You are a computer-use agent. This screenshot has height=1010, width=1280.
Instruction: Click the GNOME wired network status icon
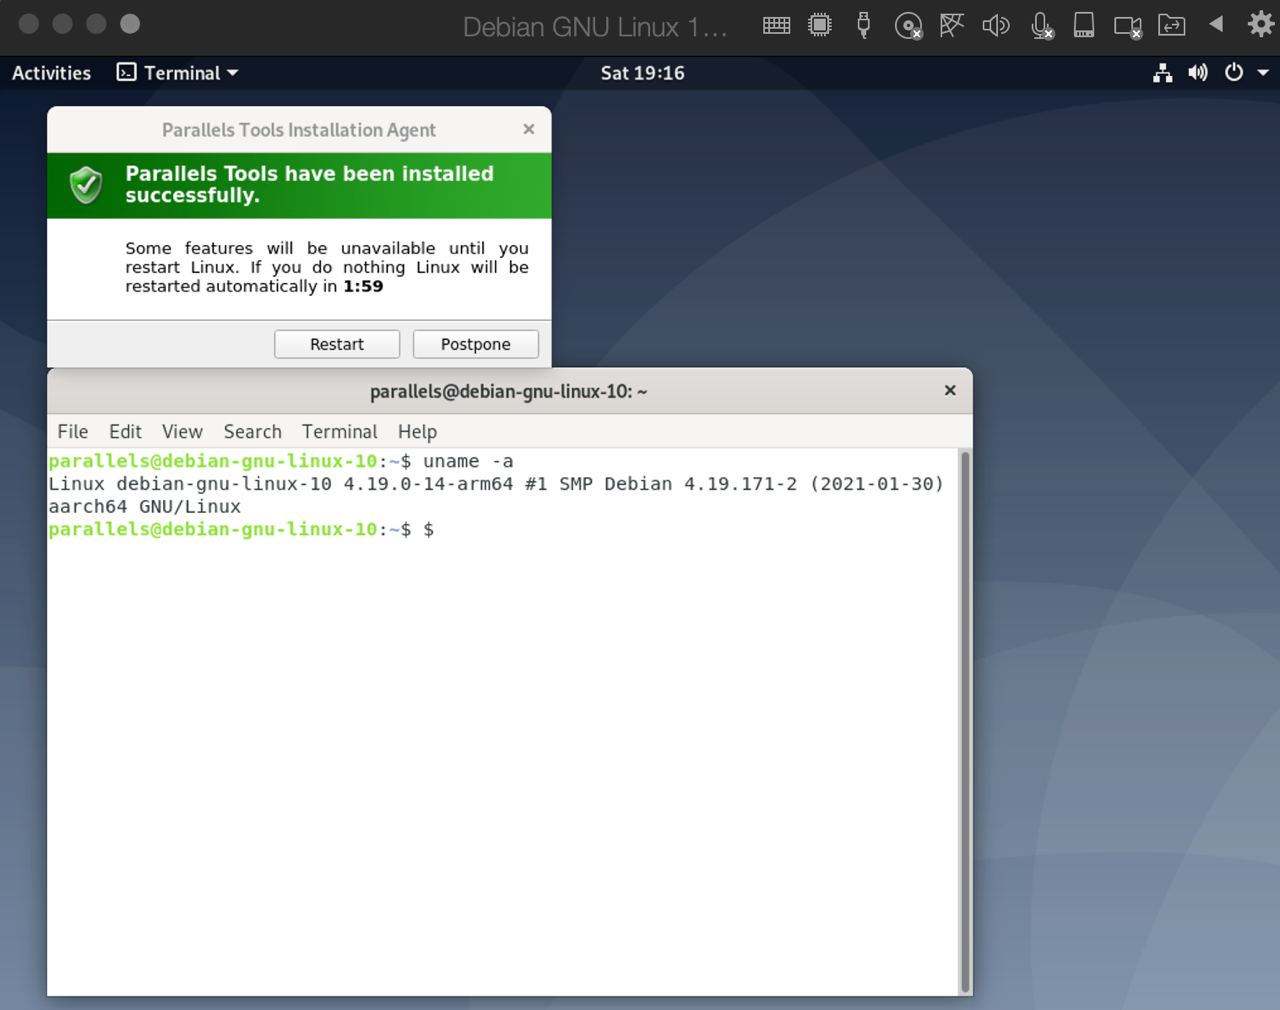(x=1162, y=73)
